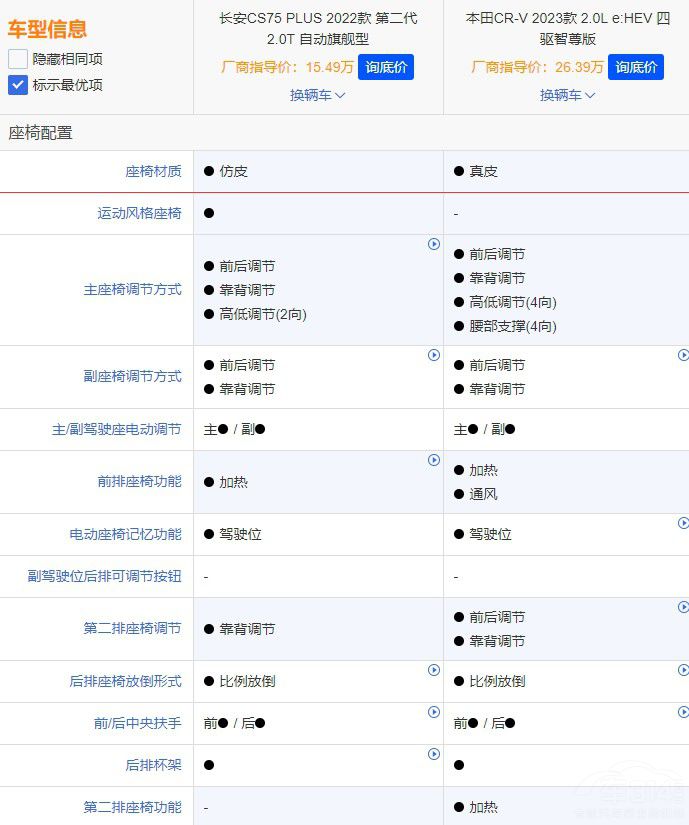Viewport: 689px width, 825px height.
Task: Click the play icon in Changan's 后排杯架 cell
Action: (x=434, y=754)
